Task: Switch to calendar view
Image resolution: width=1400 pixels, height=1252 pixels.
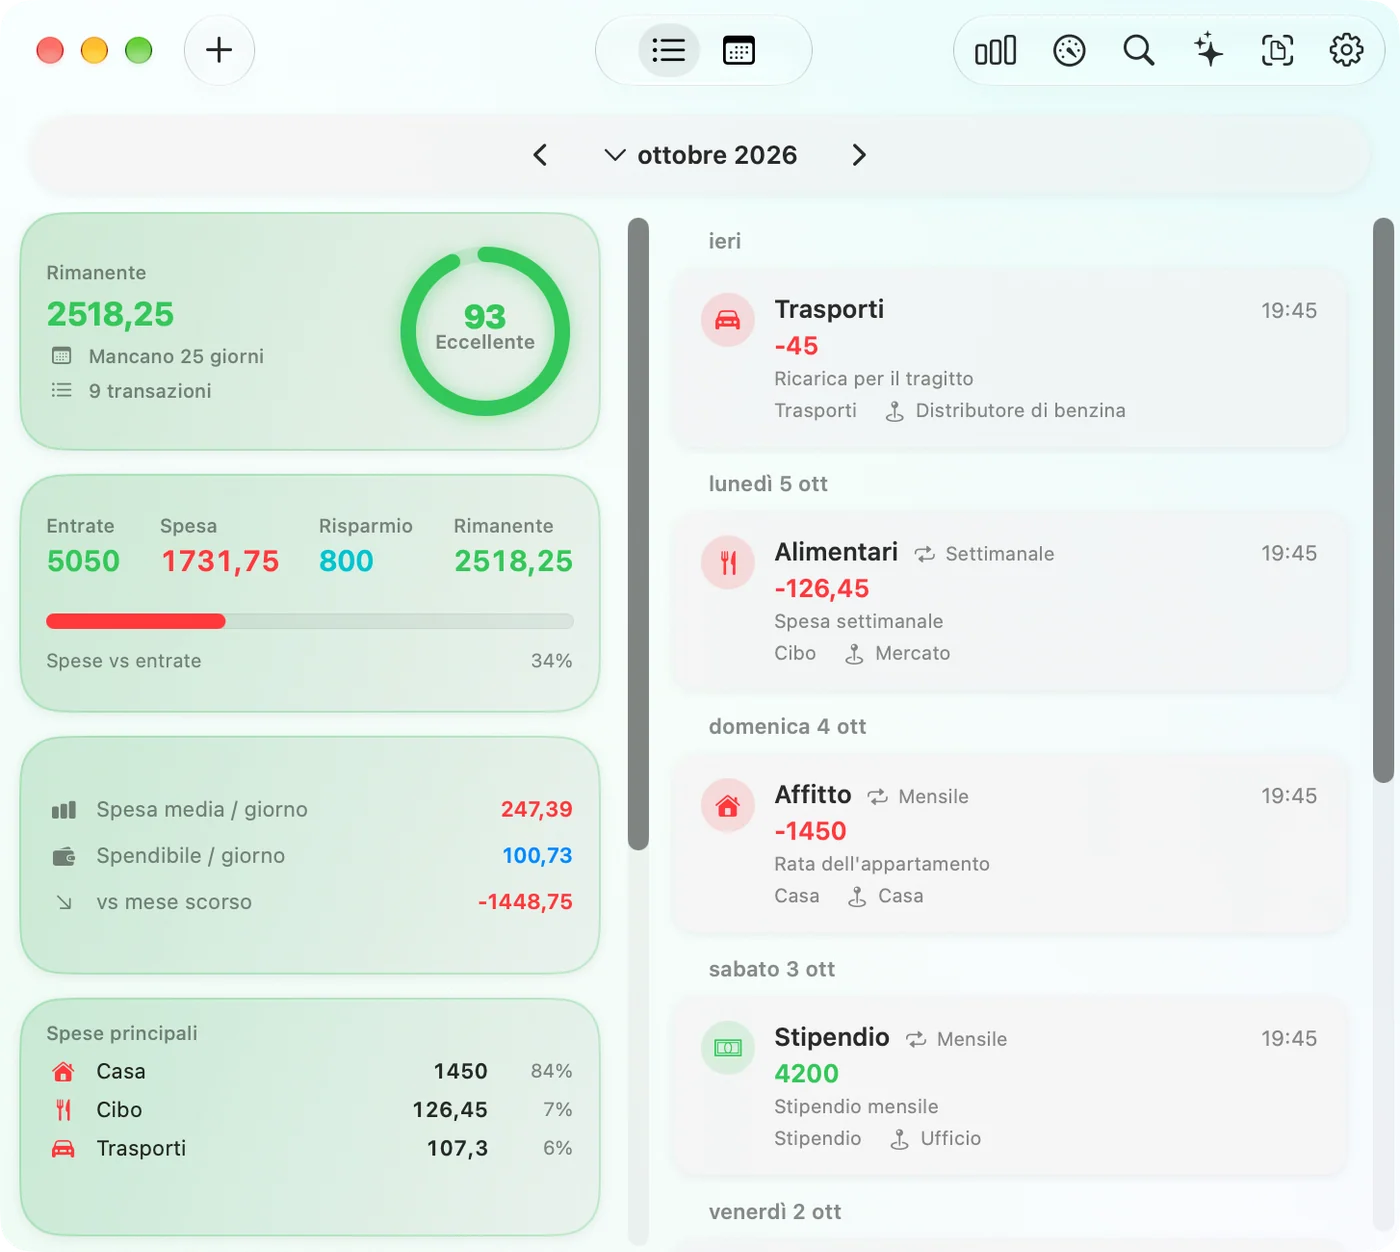Action: coord(739,50)
